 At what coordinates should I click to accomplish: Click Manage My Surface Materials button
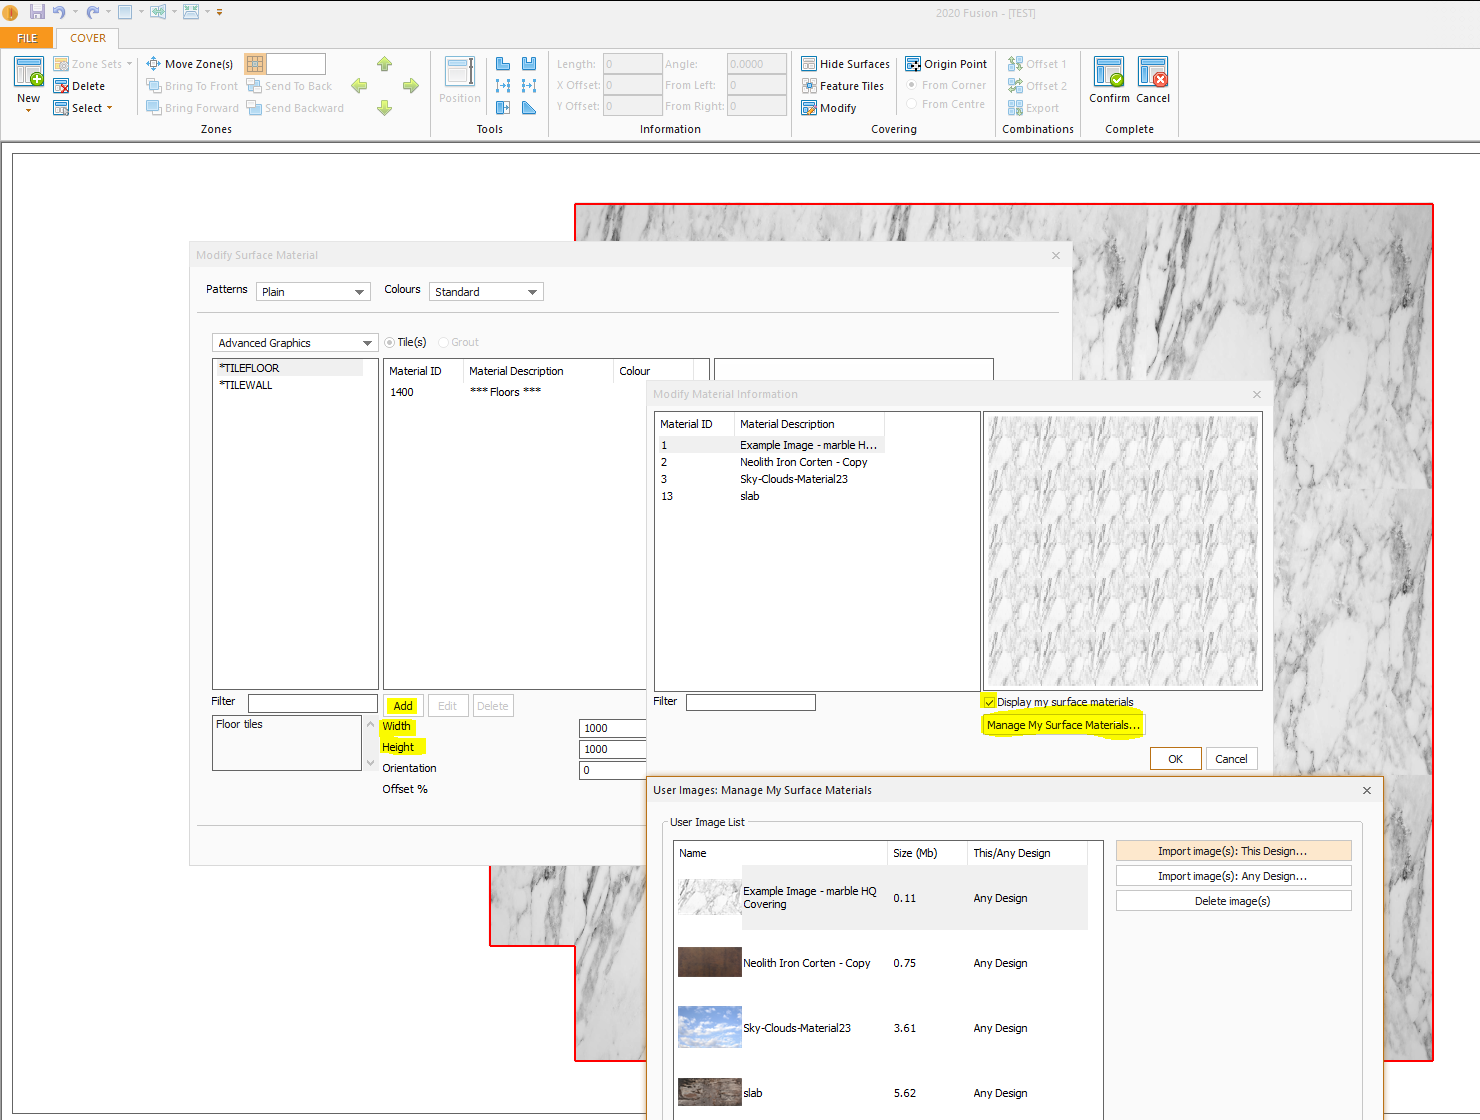coord(1062,725)
